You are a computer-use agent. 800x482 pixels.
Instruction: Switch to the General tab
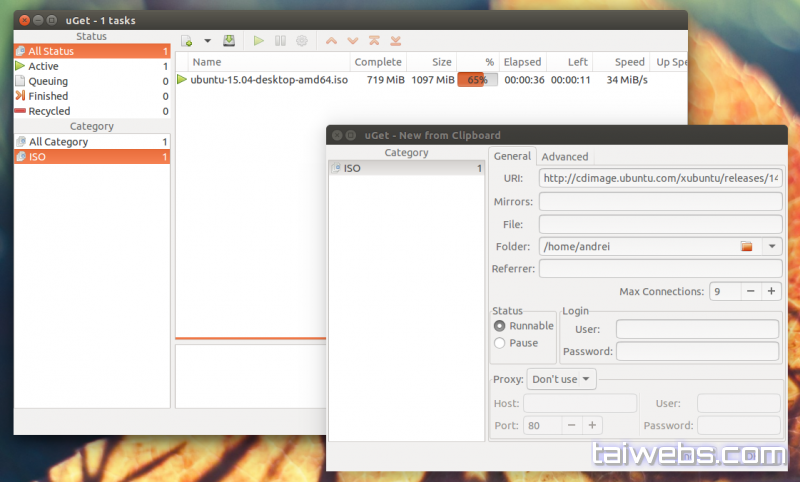click(512, 156)
